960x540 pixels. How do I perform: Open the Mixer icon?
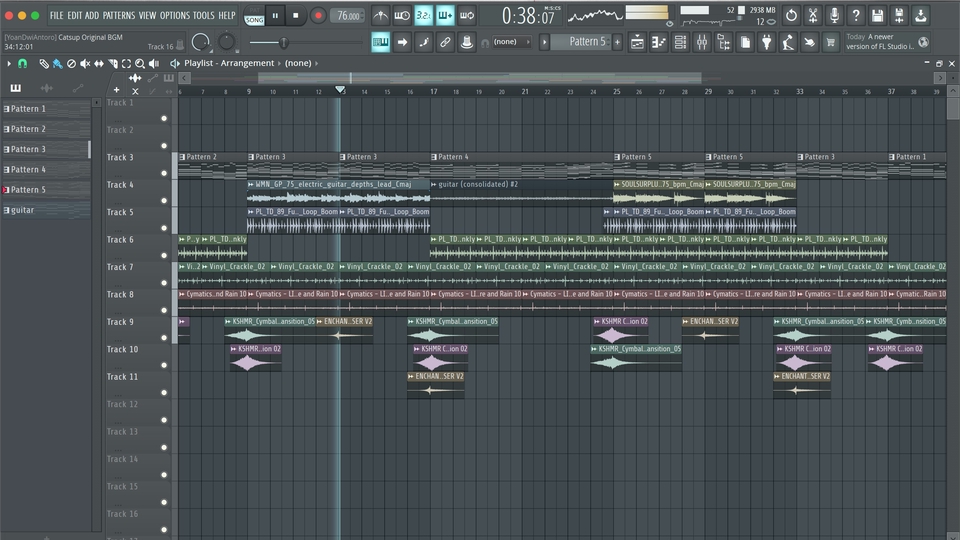point(702,42)
